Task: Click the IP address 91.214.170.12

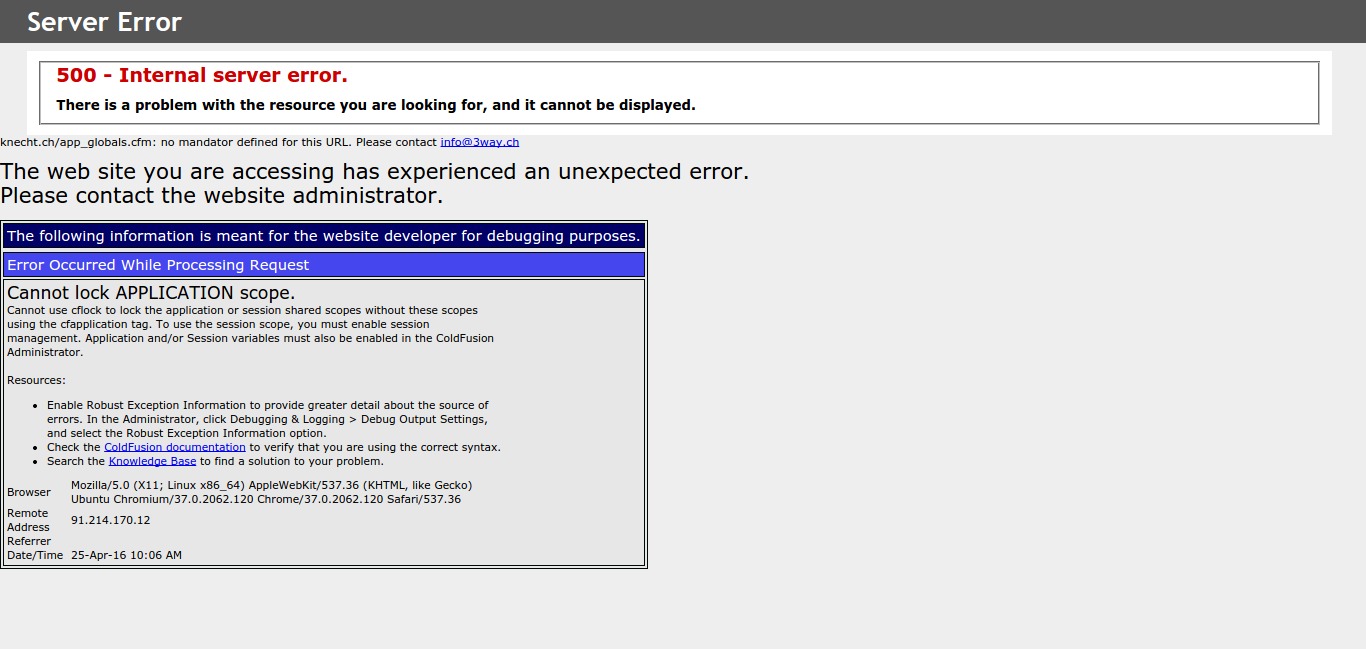Action: point(110,520)
